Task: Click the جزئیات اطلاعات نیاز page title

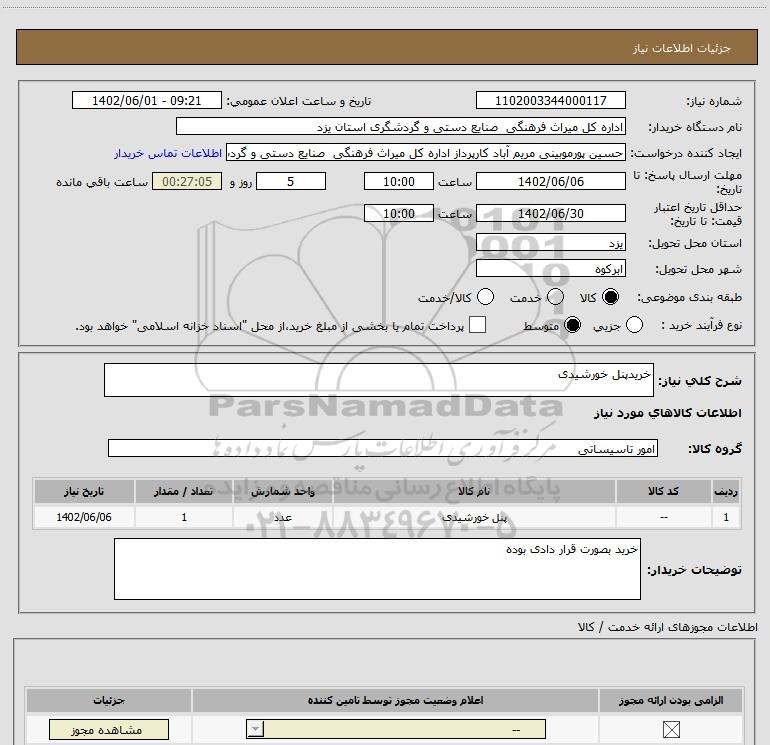Action: click(x=682, y=48)
